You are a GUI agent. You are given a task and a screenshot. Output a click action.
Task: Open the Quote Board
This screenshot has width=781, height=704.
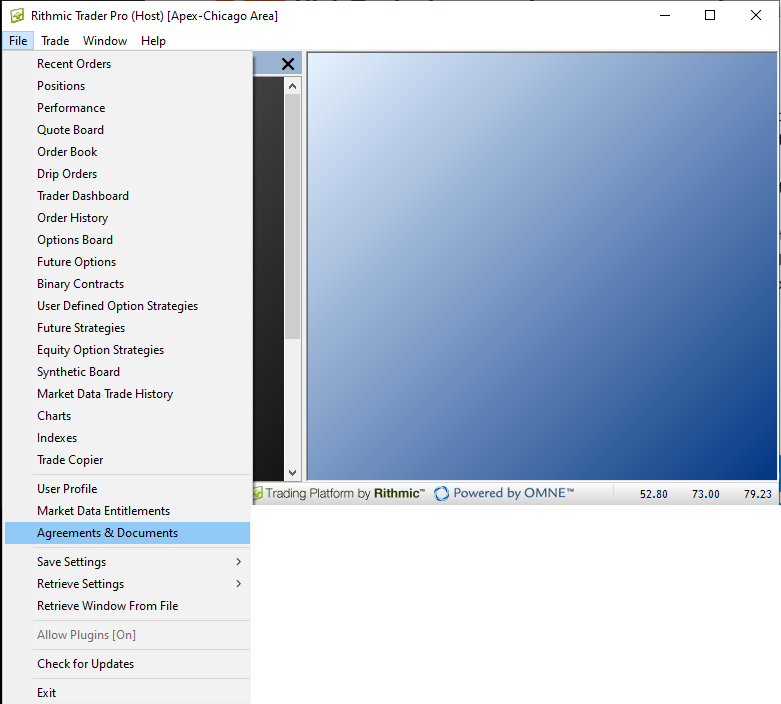click(70, 130)
